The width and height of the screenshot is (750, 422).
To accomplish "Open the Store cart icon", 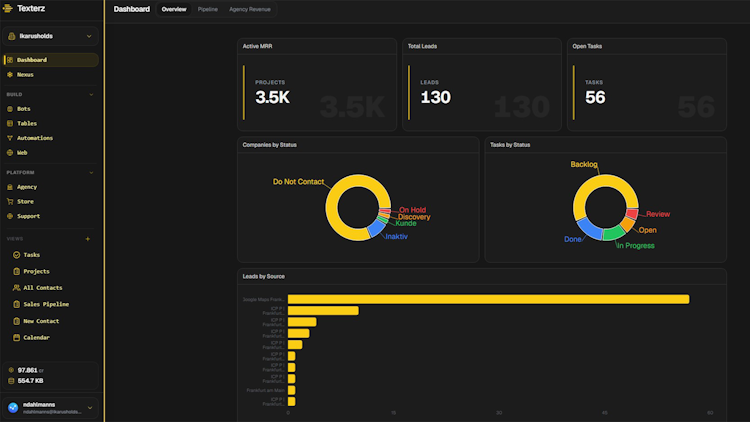I will (x=10, y=201).
